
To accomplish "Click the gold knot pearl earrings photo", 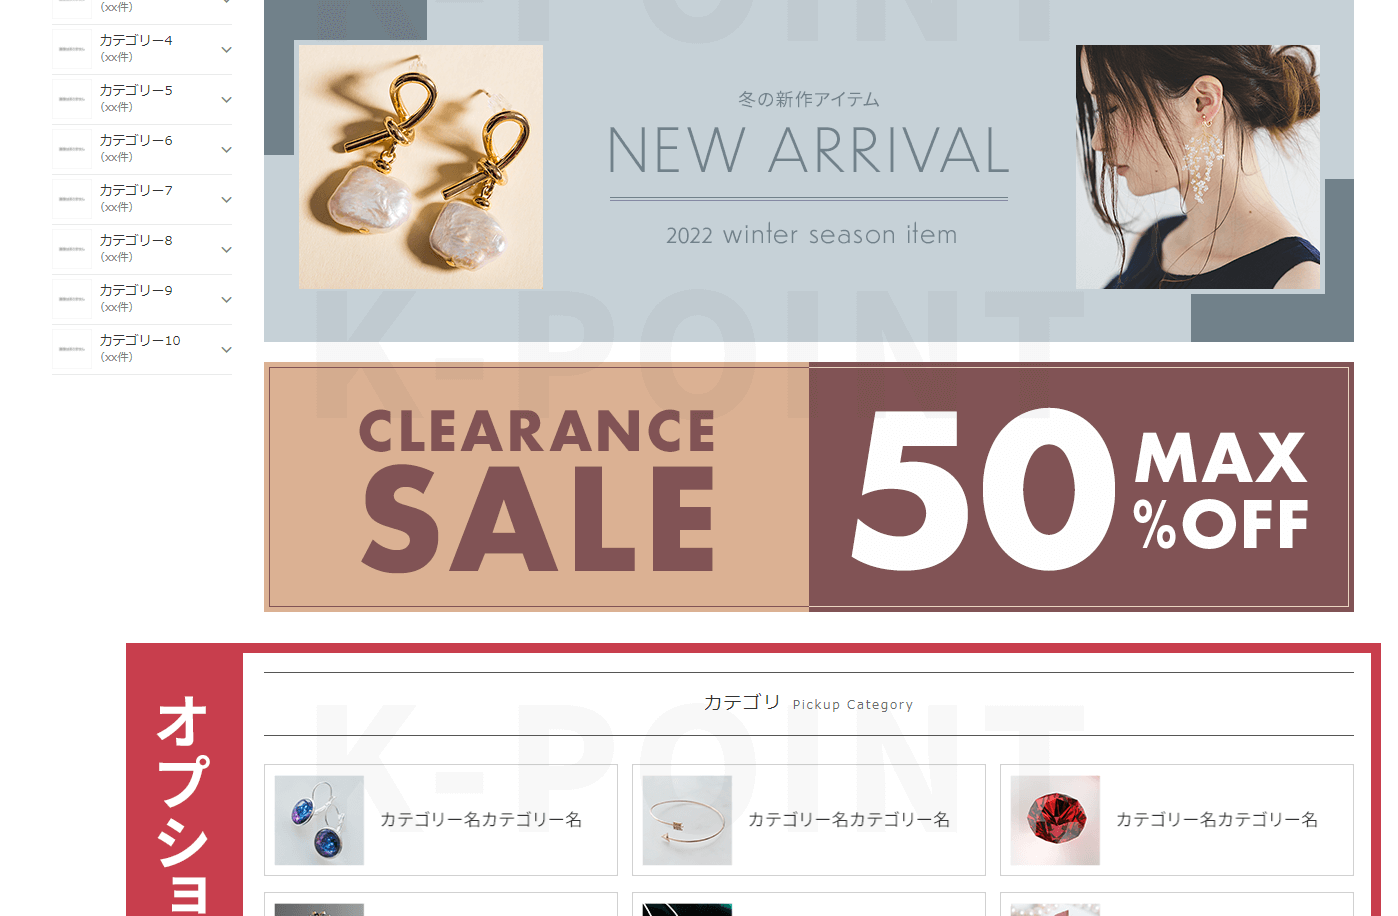I will click(x=421, y=167).
